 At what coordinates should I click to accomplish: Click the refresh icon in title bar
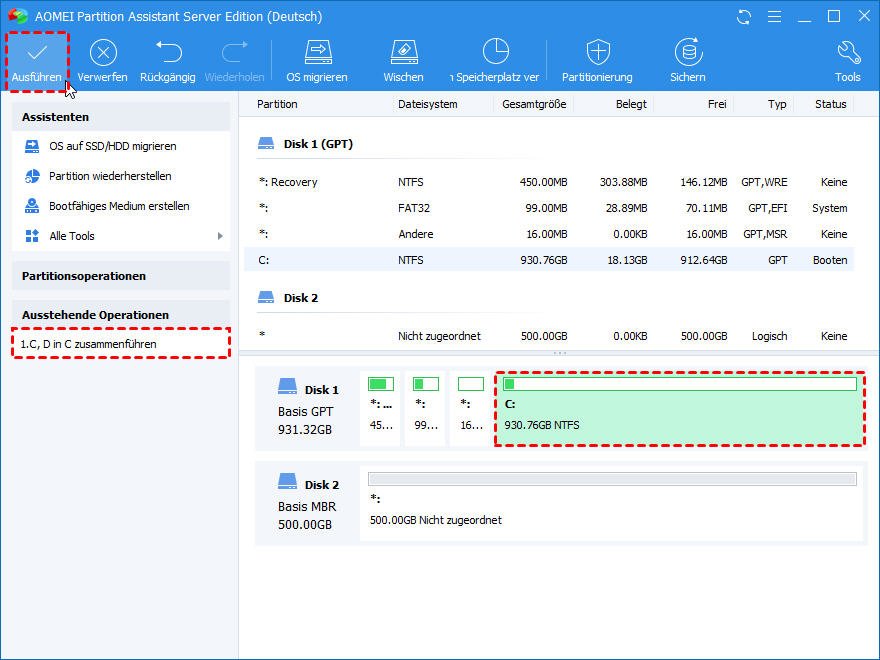point(743,17)
